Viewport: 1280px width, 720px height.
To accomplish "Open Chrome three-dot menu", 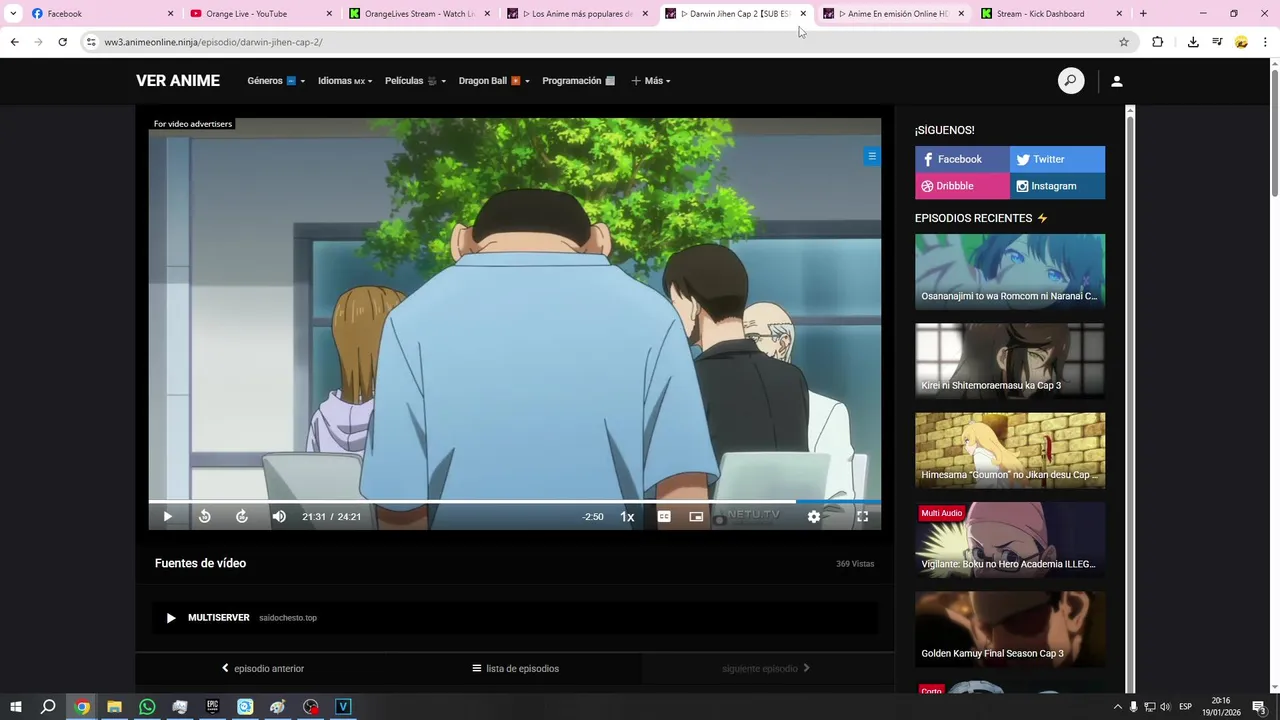I will [1266, 42].
